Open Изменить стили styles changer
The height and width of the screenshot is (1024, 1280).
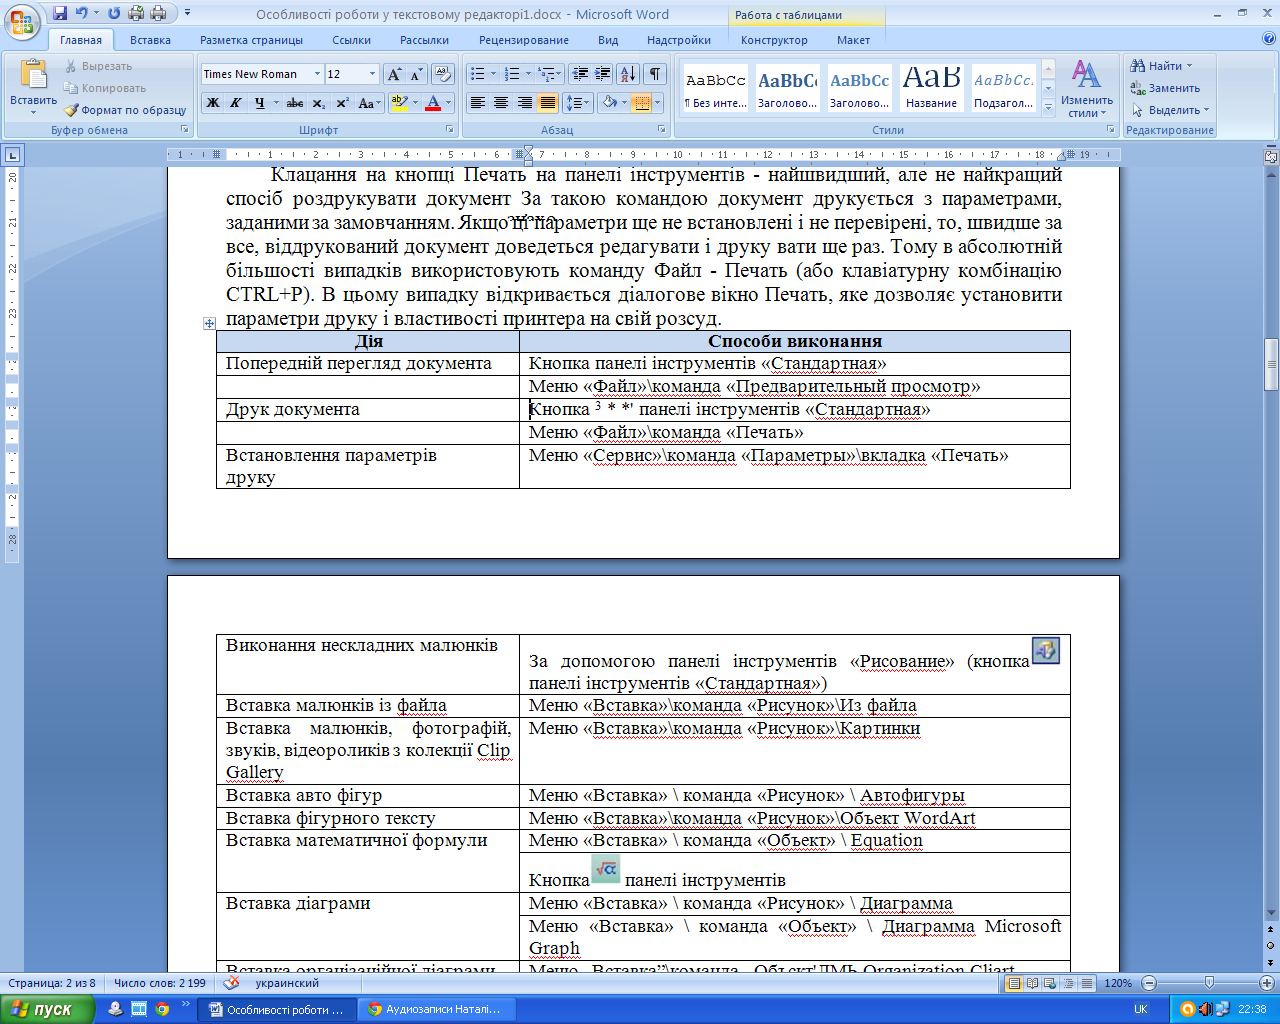point(1086,88)
